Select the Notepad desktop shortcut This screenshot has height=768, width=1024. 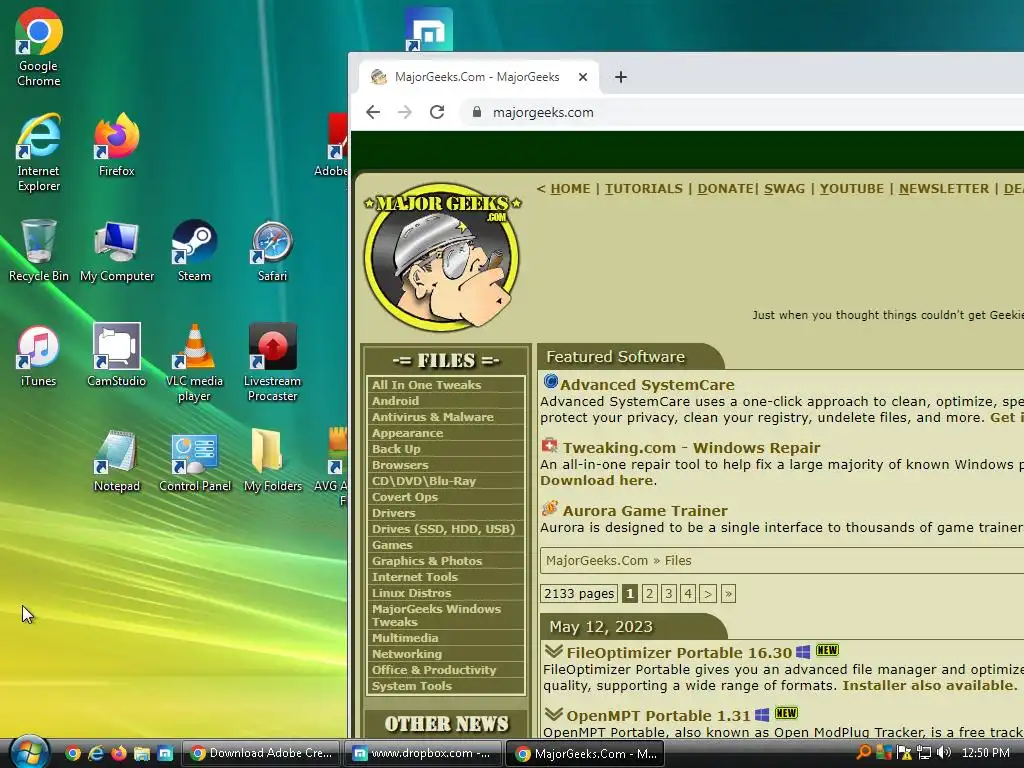[x=116, y=460]
